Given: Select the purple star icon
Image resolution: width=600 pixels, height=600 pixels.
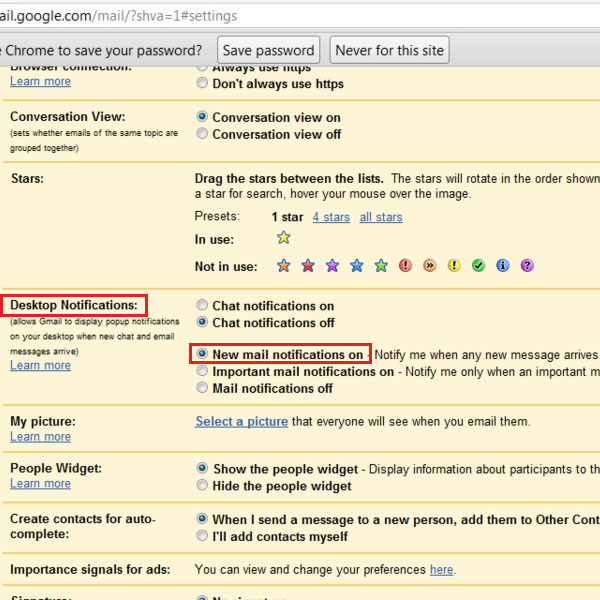Looking at the screenshot, I should (x=333, y=266).
